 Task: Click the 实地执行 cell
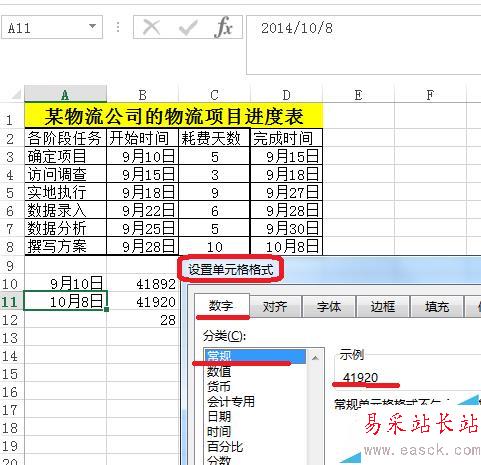click(x=65, y=192)
